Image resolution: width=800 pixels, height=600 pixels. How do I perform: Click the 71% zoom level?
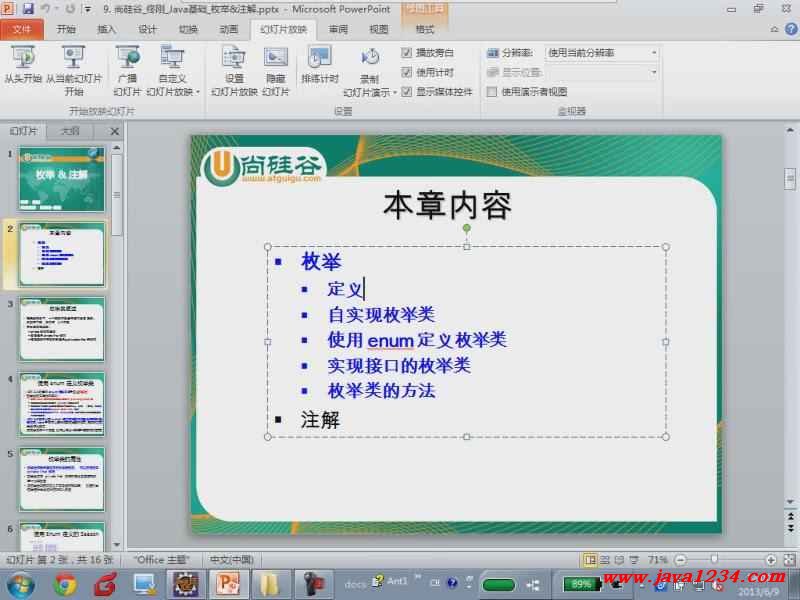click(658, 560)
